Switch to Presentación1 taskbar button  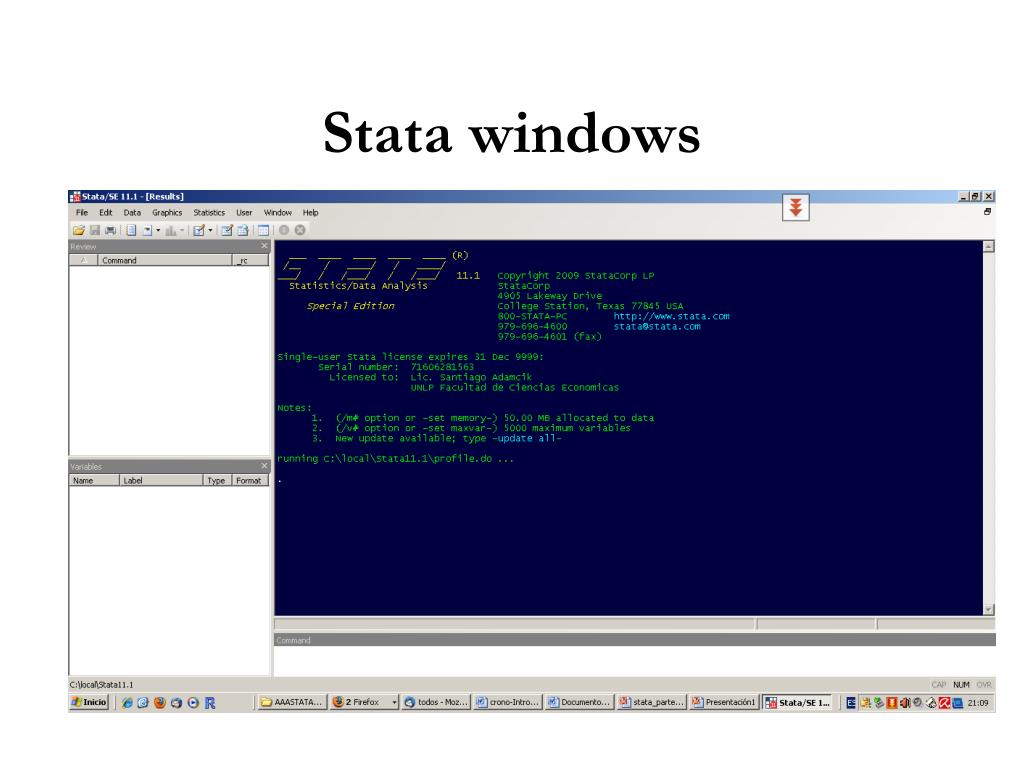(x=724, y=702)
